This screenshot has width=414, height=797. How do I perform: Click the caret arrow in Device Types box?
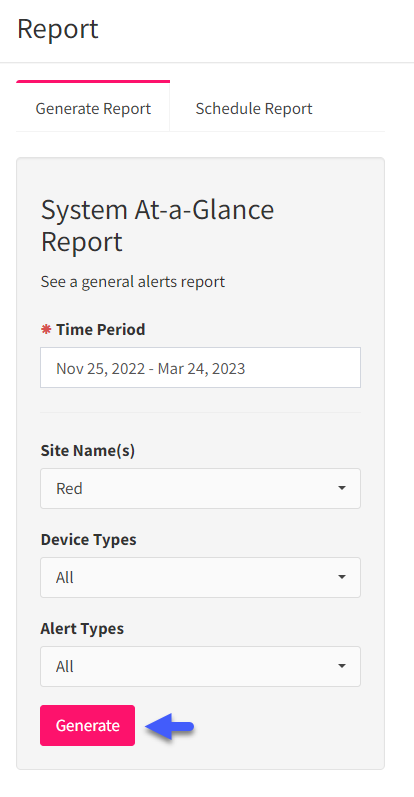pos(342,577)
